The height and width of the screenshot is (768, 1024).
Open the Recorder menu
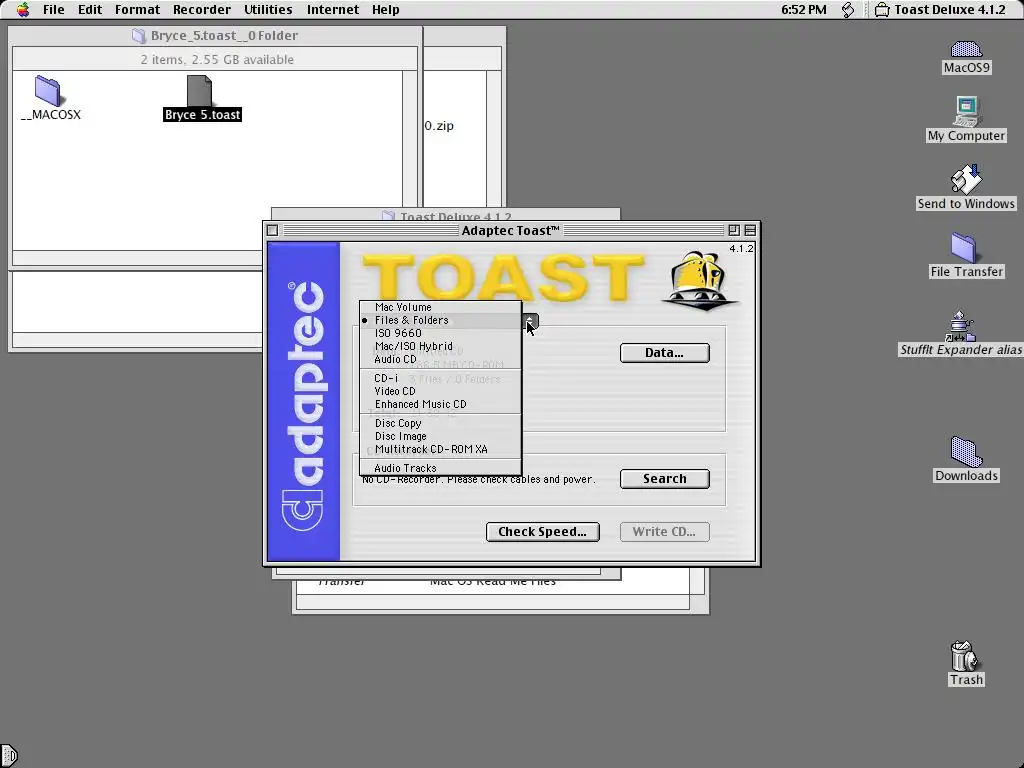point(202,10)
